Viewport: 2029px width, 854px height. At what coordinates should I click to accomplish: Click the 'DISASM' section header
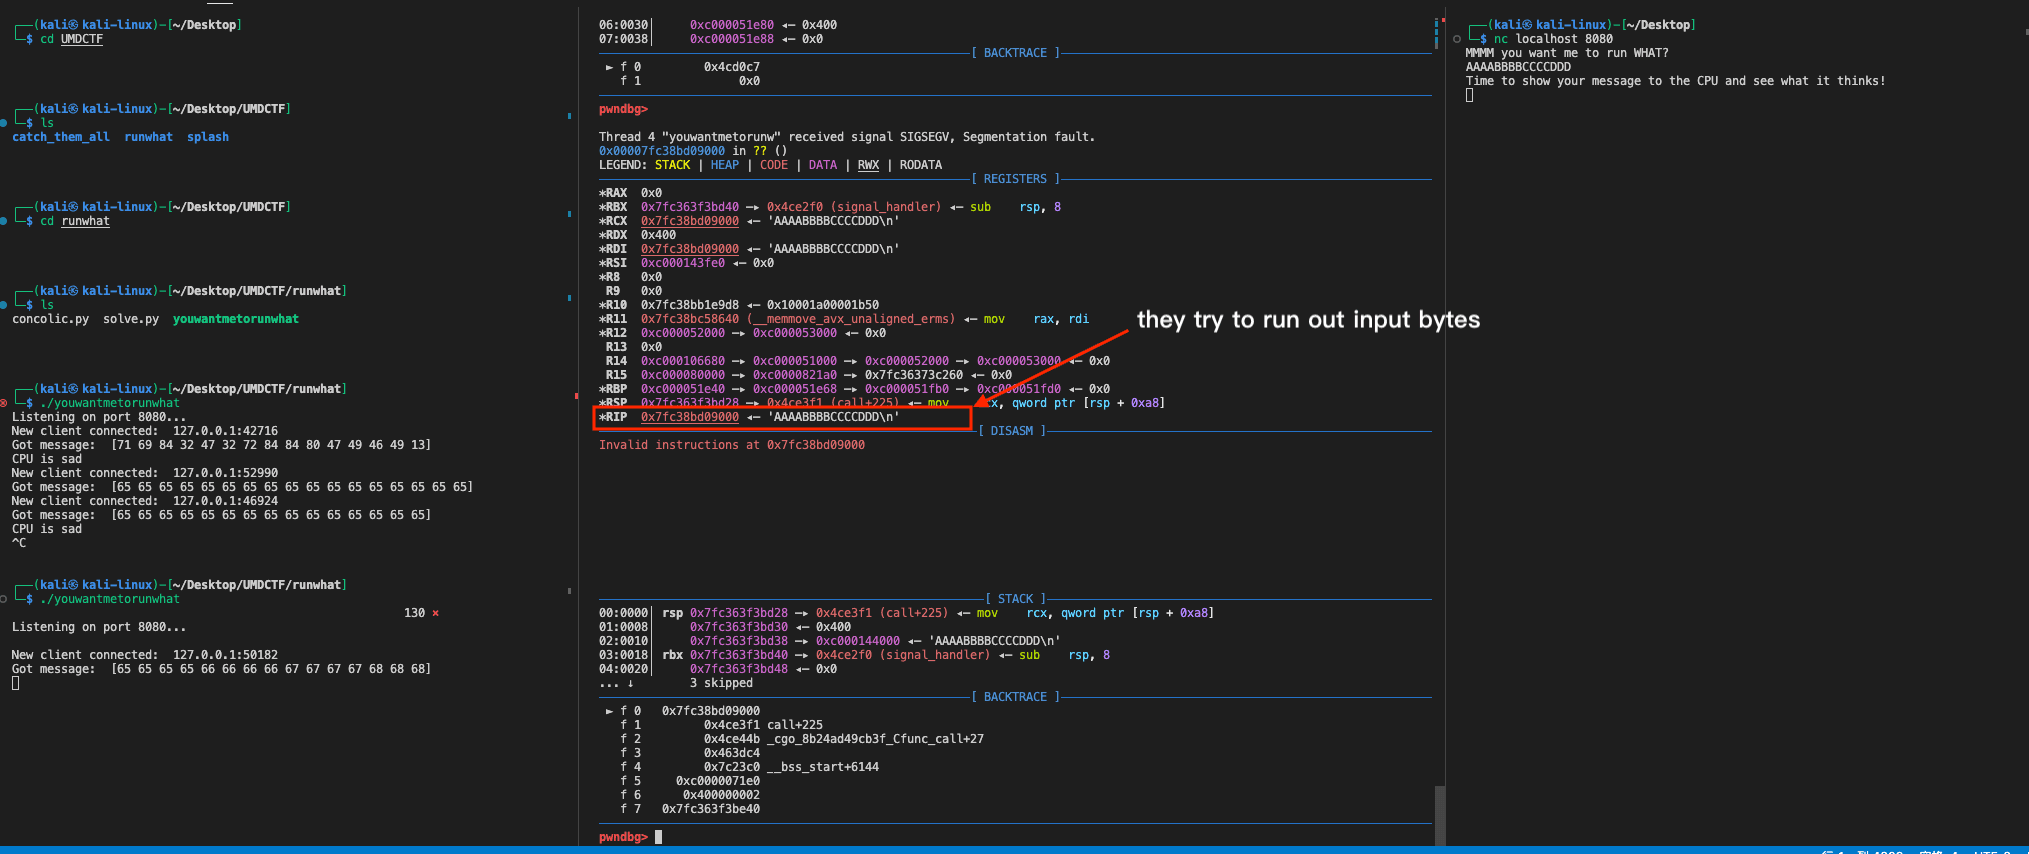[x=1012, y=431]
